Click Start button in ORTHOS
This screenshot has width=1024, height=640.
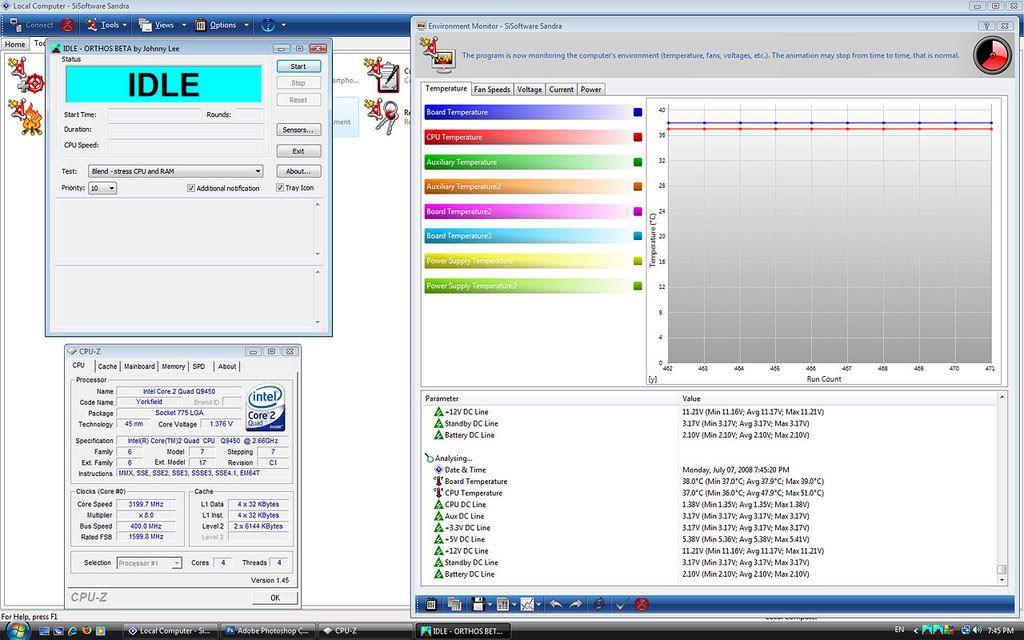(x=298, y=67)
